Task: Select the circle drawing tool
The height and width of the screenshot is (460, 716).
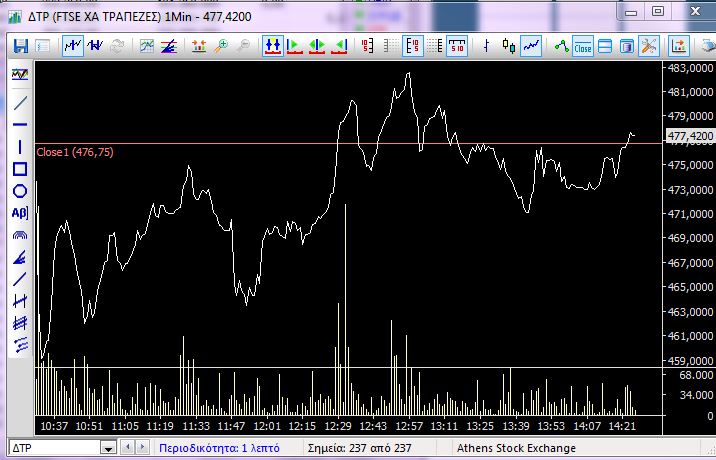Action: click(20, 191)
